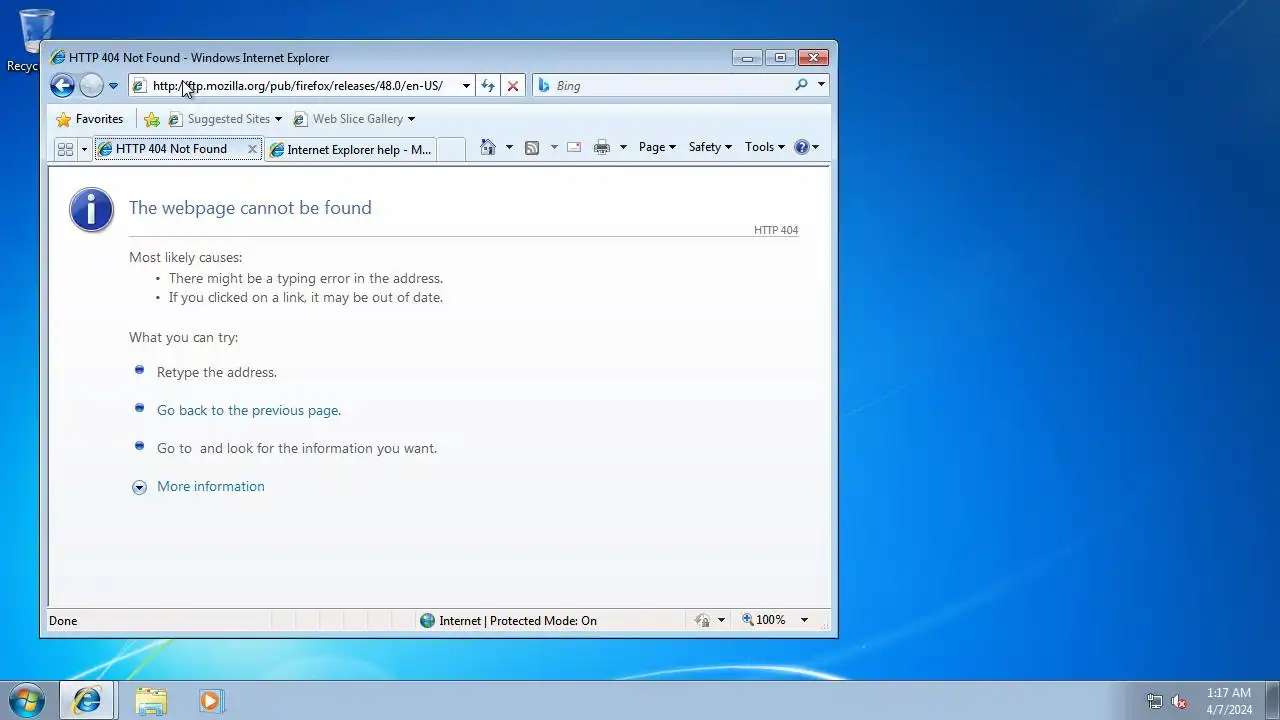Click the Quick Tabs grid icon
This screenshot has width=1280, height=720.
pos(66,149)
